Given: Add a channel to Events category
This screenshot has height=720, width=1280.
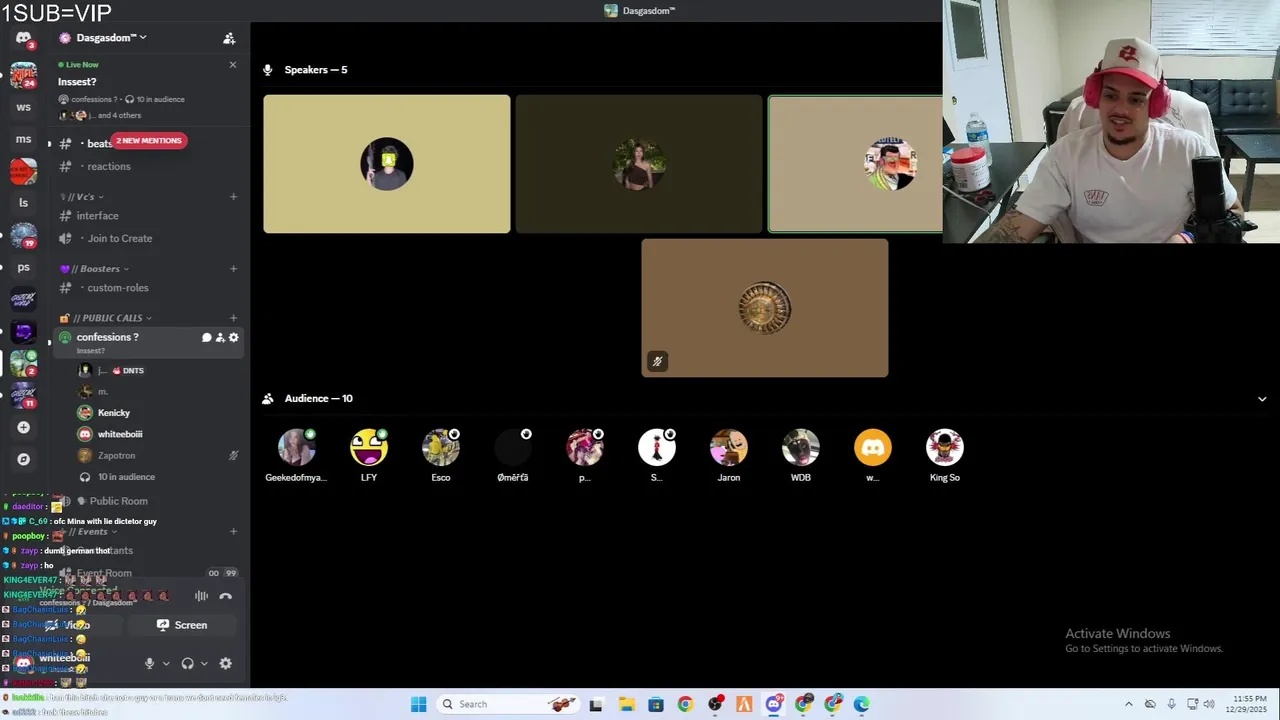Looking at the screenshot, I should [233, 532].
